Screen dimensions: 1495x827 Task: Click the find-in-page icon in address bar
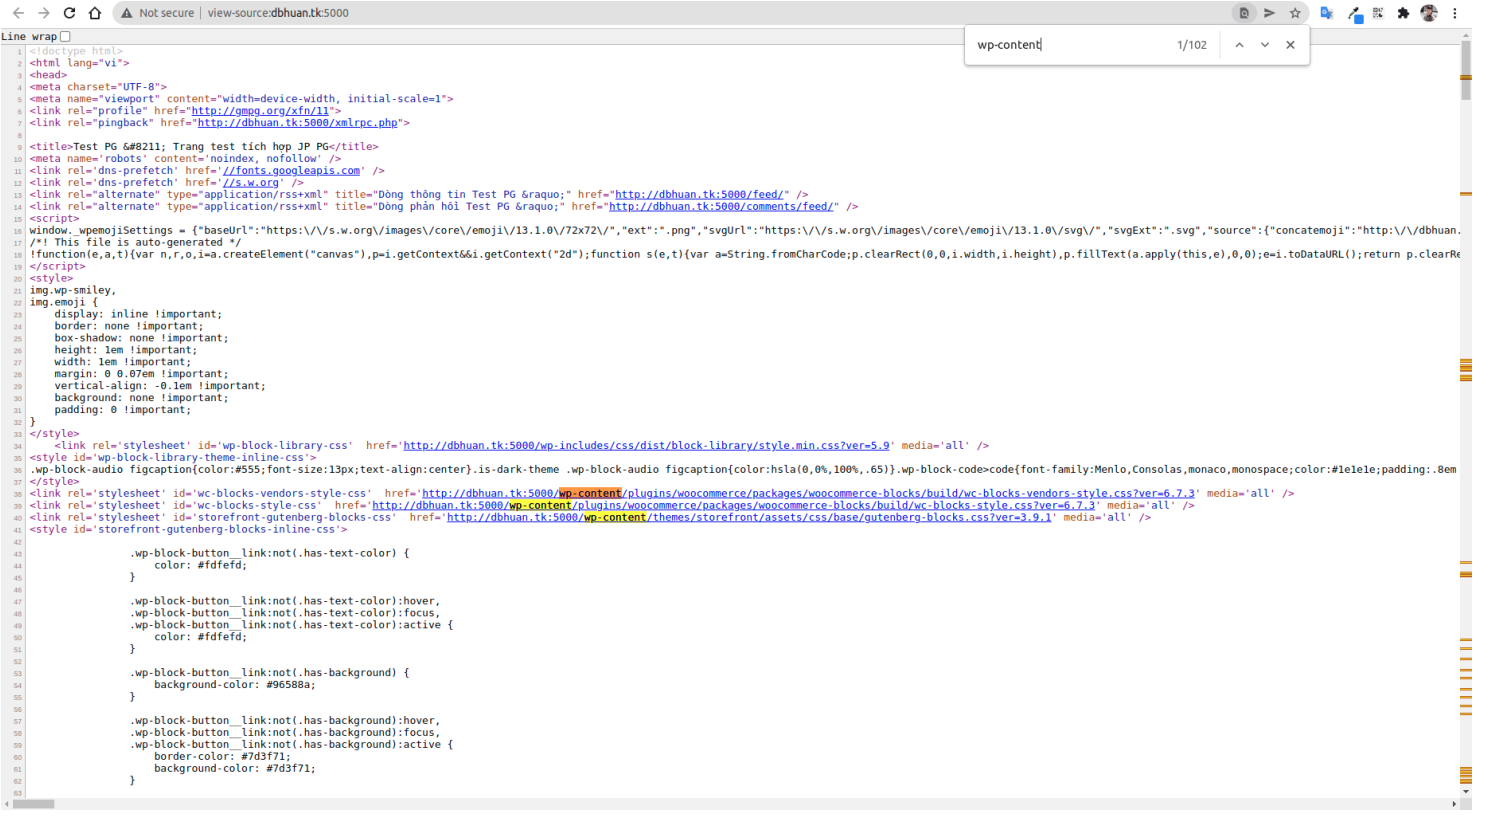(x=1244, y=13)
